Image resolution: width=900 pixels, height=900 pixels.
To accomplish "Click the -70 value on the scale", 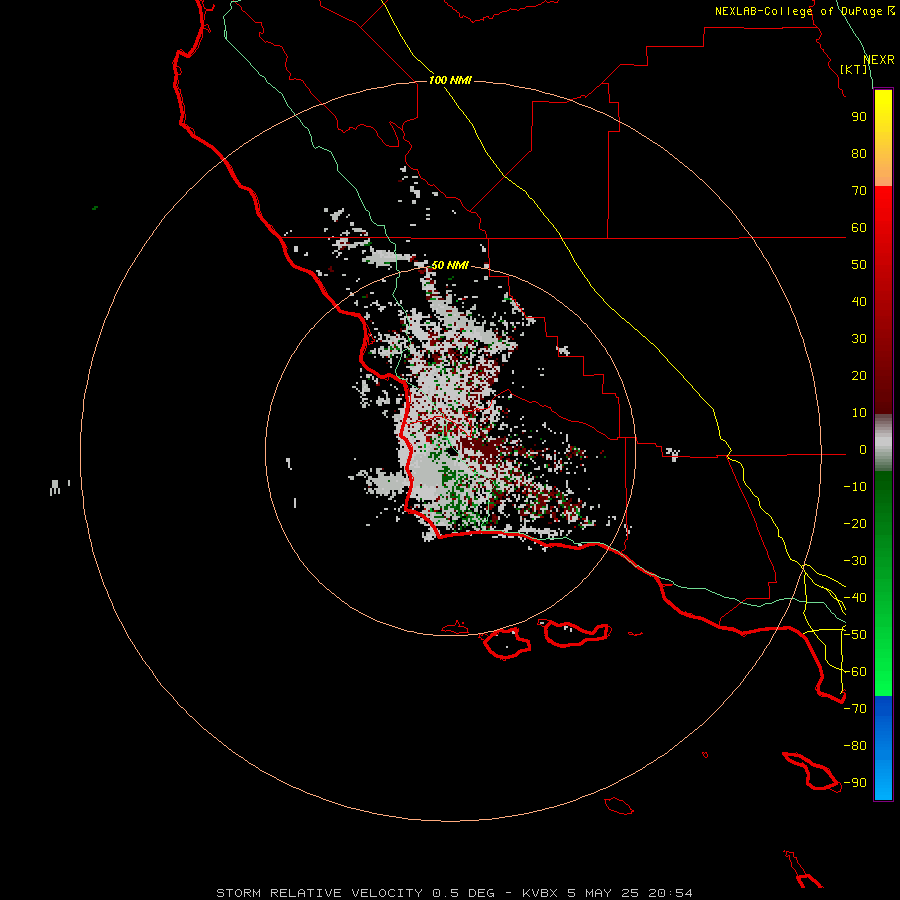I will pyautogui.click(x=855, y=709).
